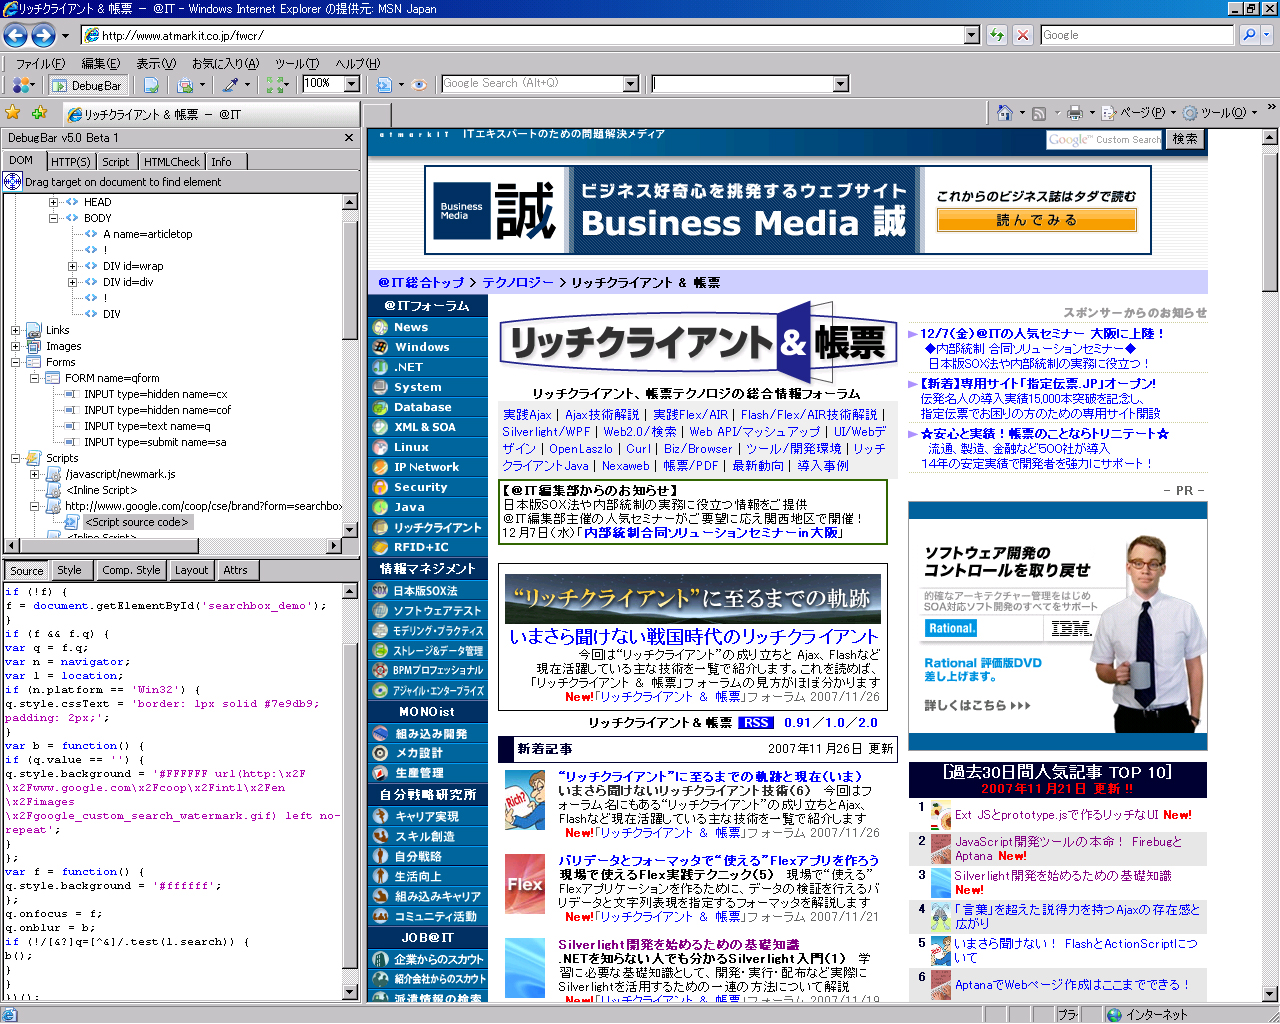Click the DebugBar send screenshot icon
The image size is (1280, 1024).
click(184, 85)
